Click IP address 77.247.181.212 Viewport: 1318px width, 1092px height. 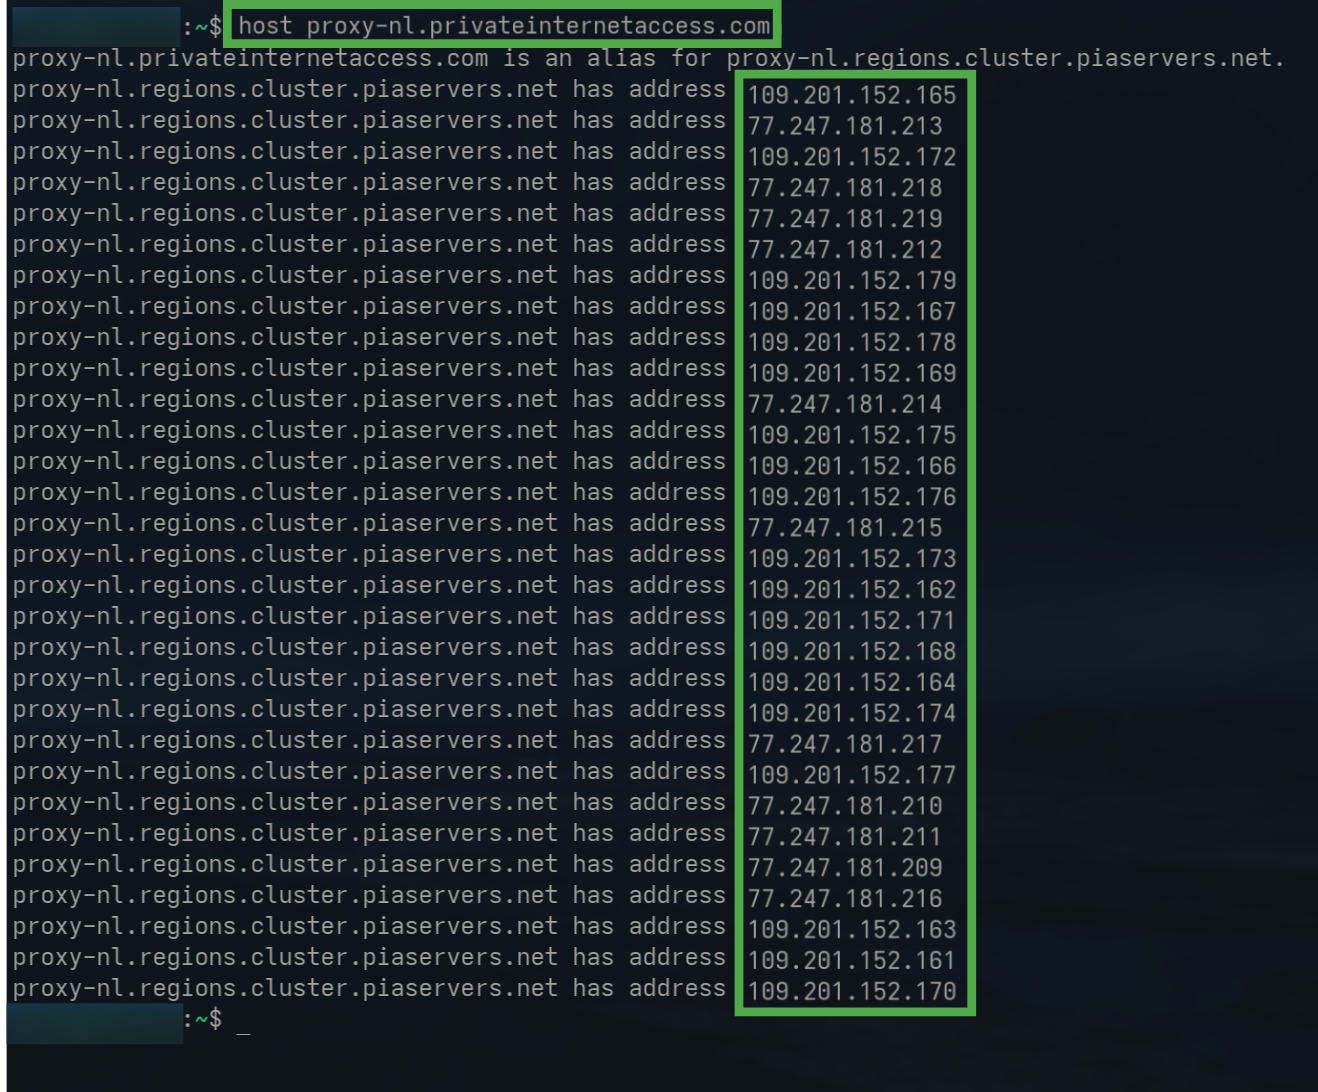pos(845,250)
